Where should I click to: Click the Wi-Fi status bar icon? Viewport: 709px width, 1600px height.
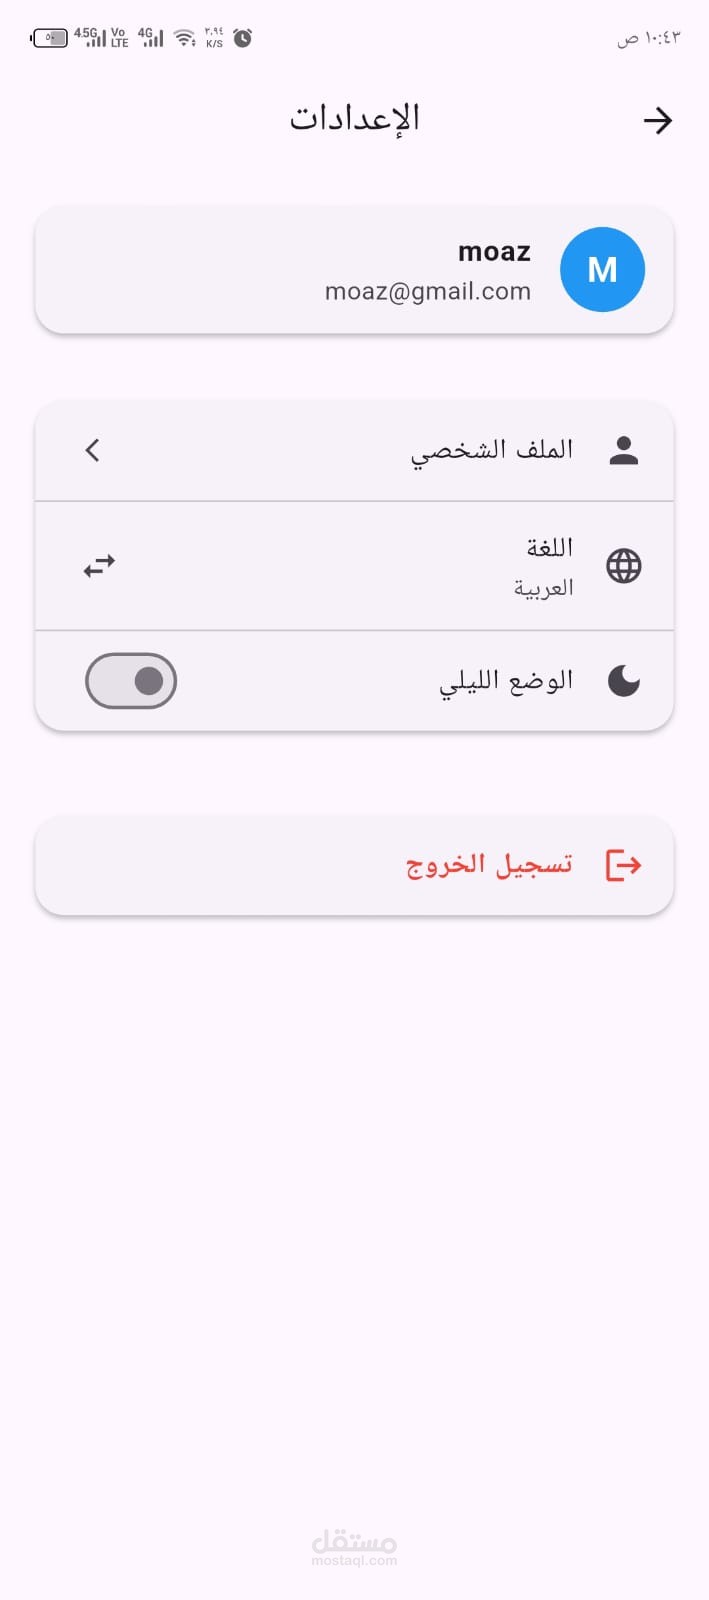(x=185, y=38)
